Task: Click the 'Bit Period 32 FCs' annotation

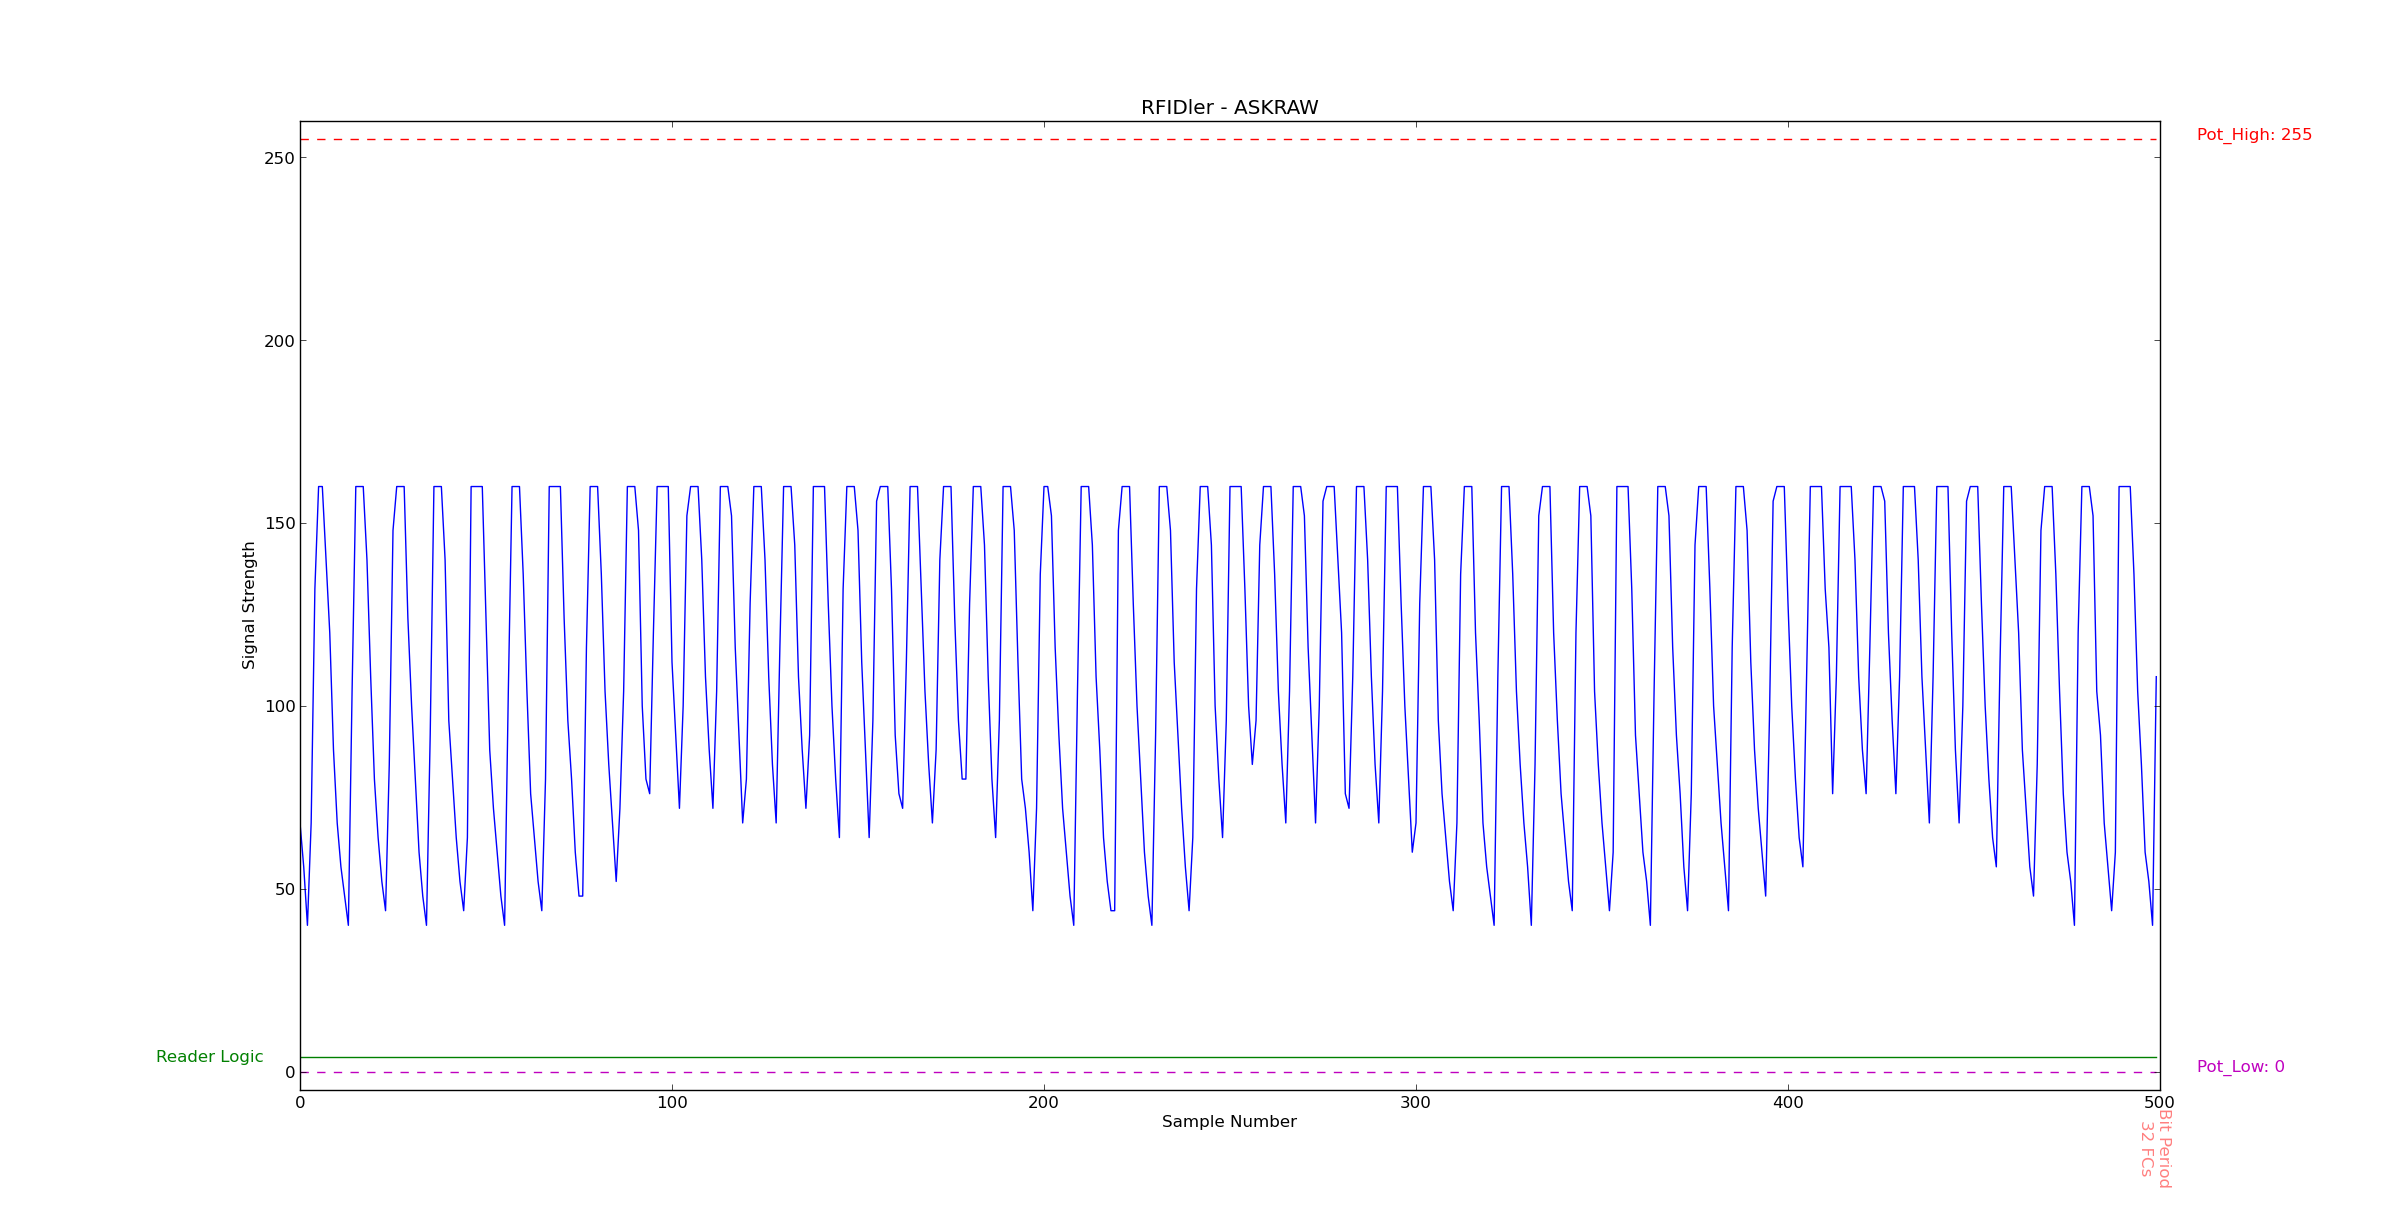Action: coord(2155,1148)
